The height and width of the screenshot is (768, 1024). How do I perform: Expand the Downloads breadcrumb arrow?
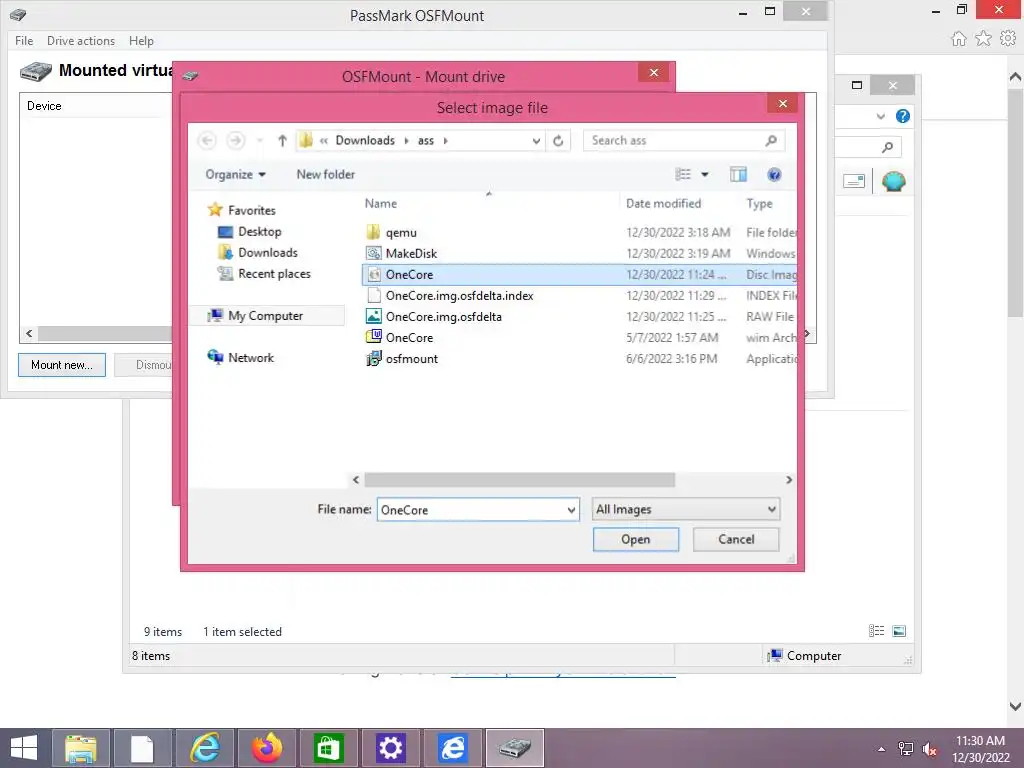(406, 140)
